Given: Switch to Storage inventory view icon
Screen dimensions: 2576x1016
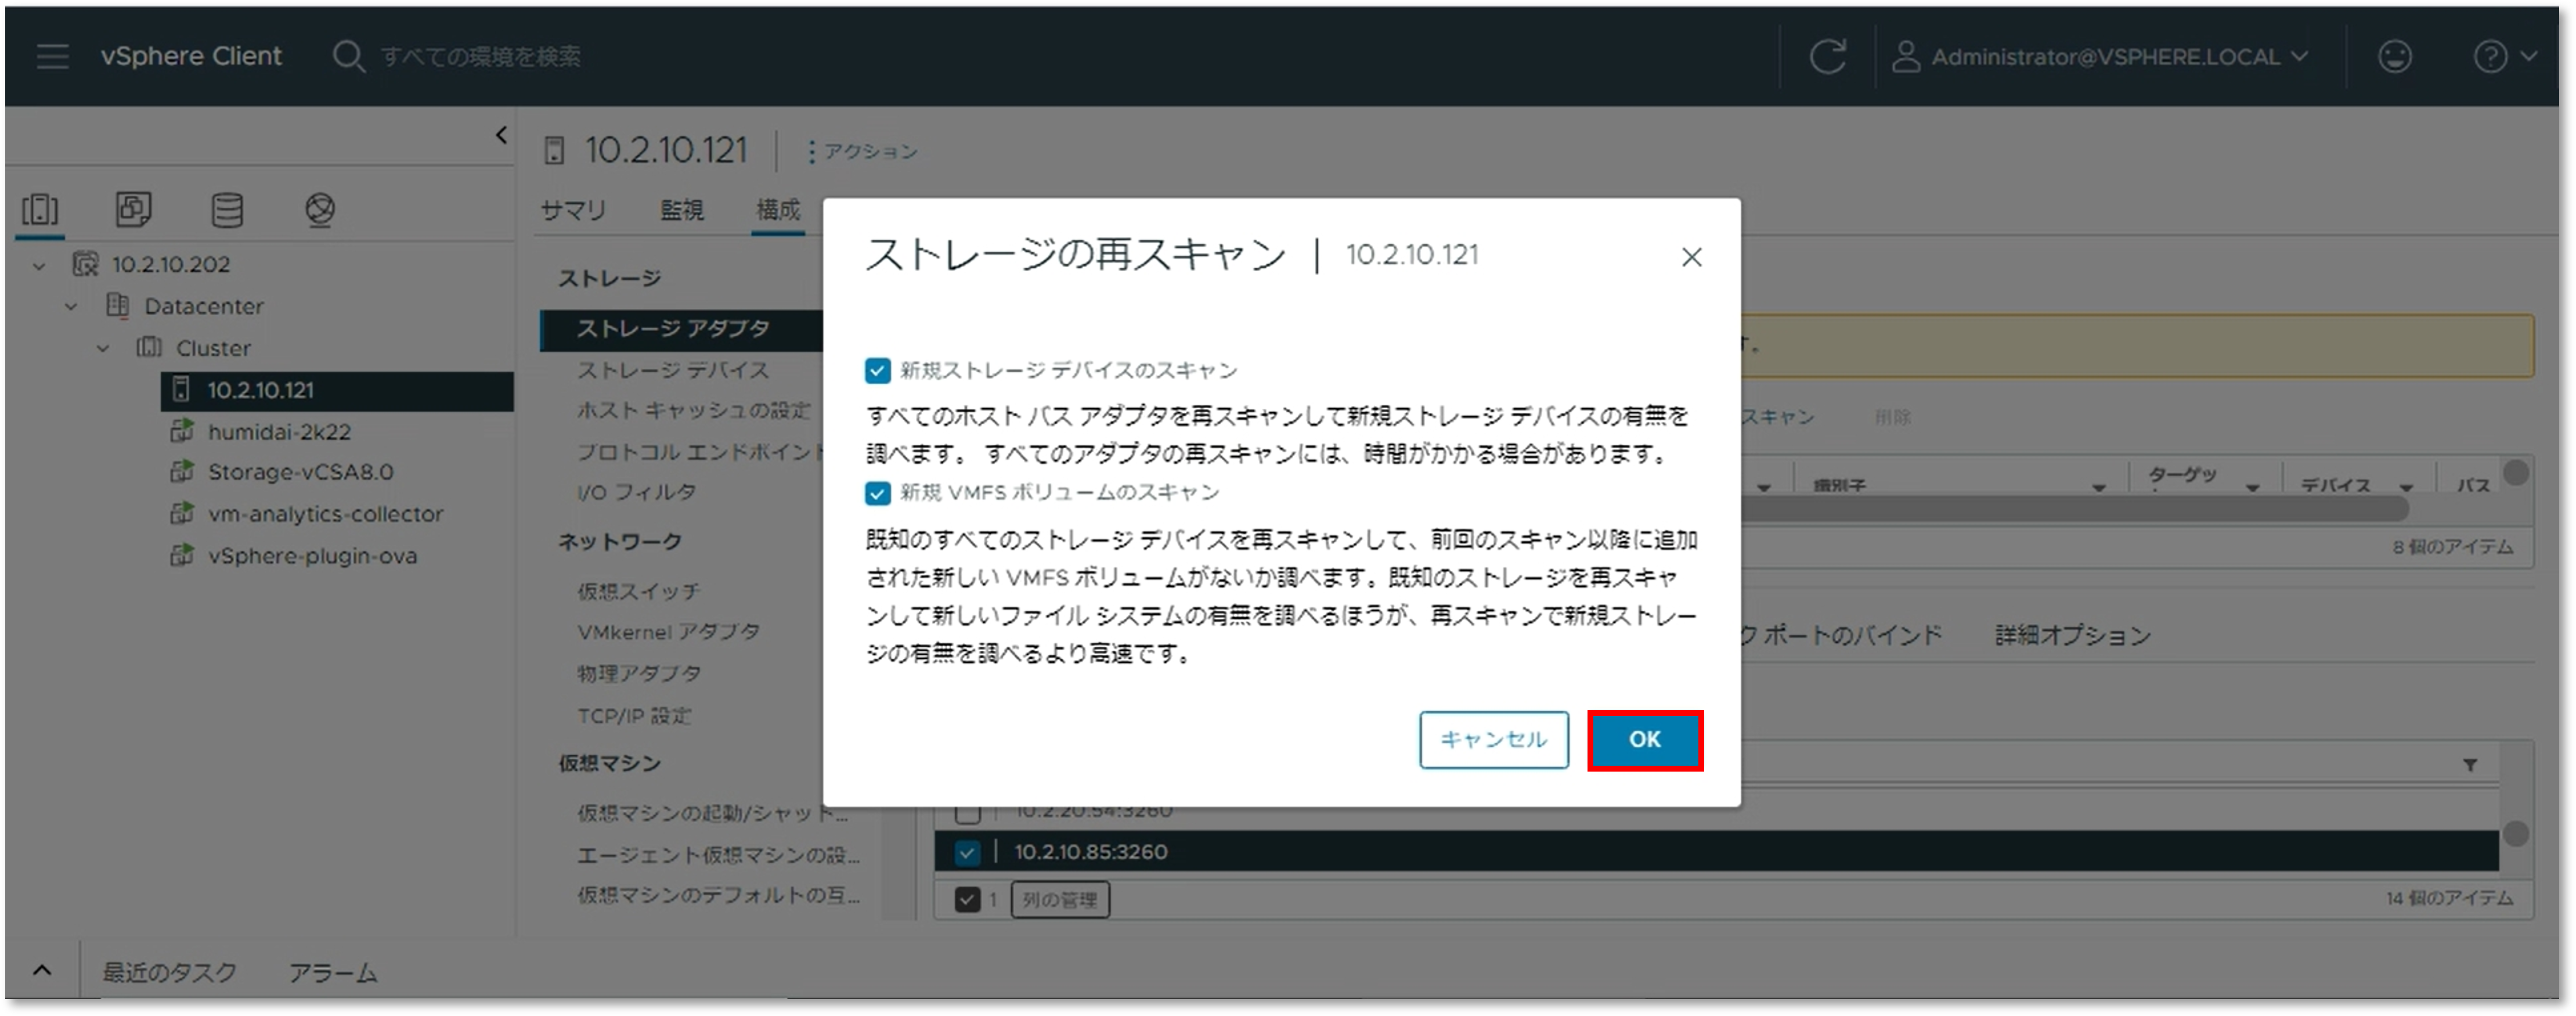Looking at the screenshot, I should point(227,209).
